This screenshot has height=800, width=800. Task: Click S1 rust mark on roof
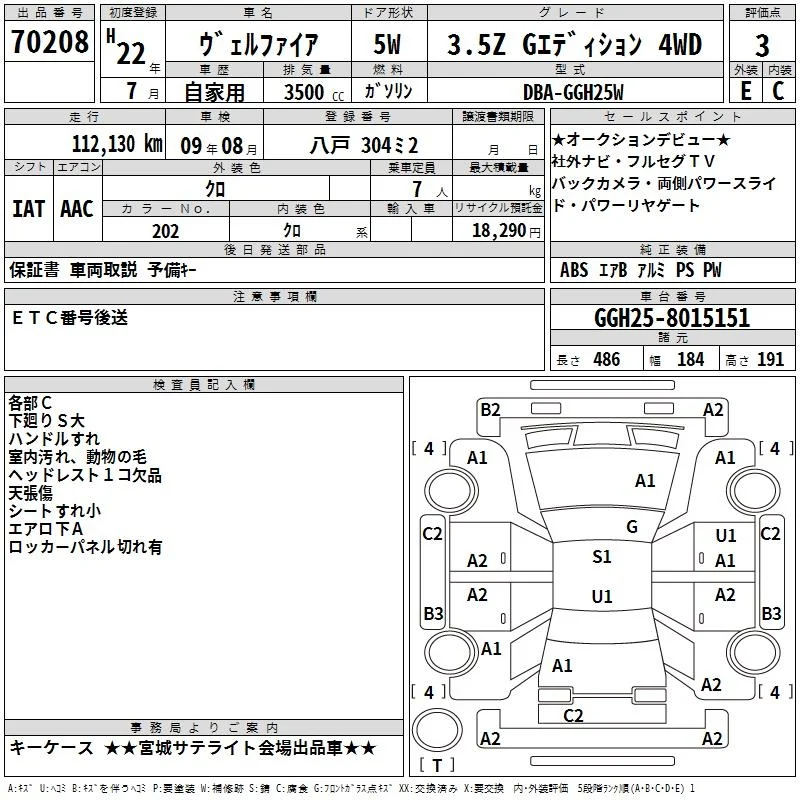[602, 557]
